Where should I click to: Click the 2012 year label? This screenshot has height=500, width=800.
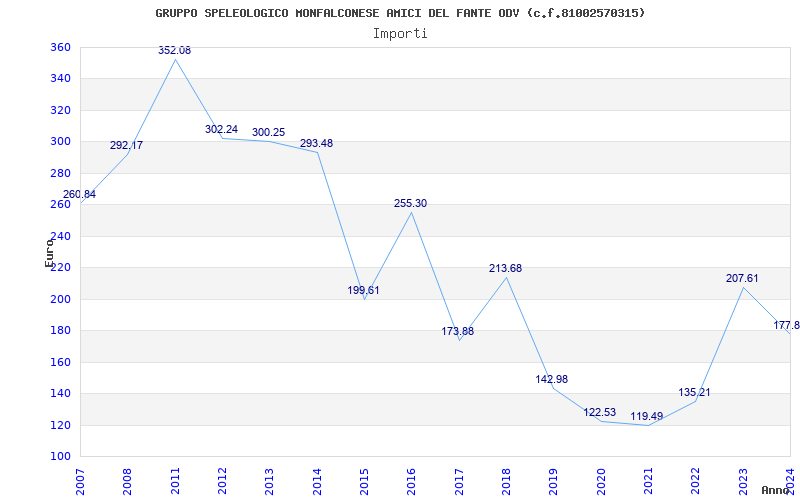coord(222,481)
